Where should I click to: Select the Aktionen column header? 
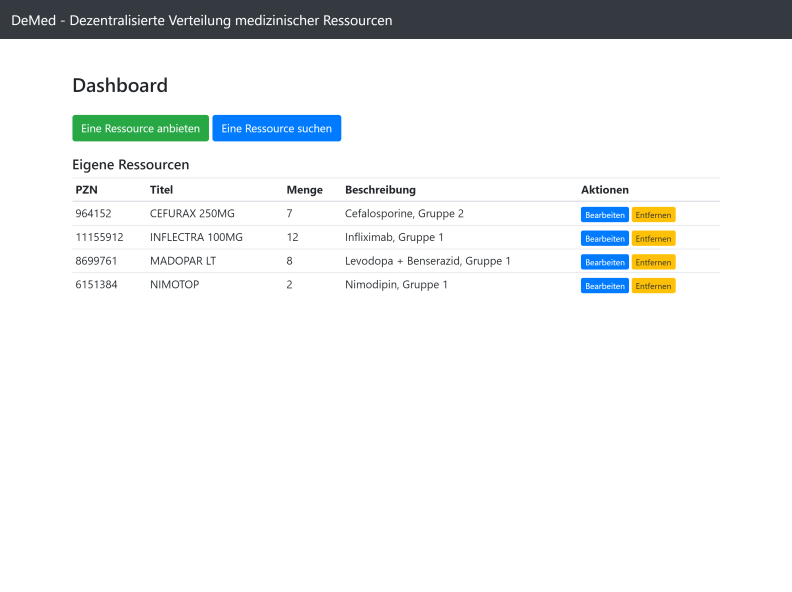pos(605,190)
